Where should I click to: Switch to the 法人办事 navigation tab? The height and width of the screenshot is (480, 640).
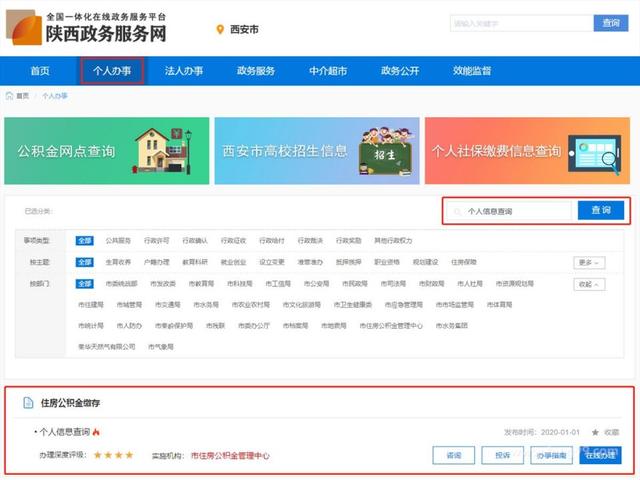(184, 71)
